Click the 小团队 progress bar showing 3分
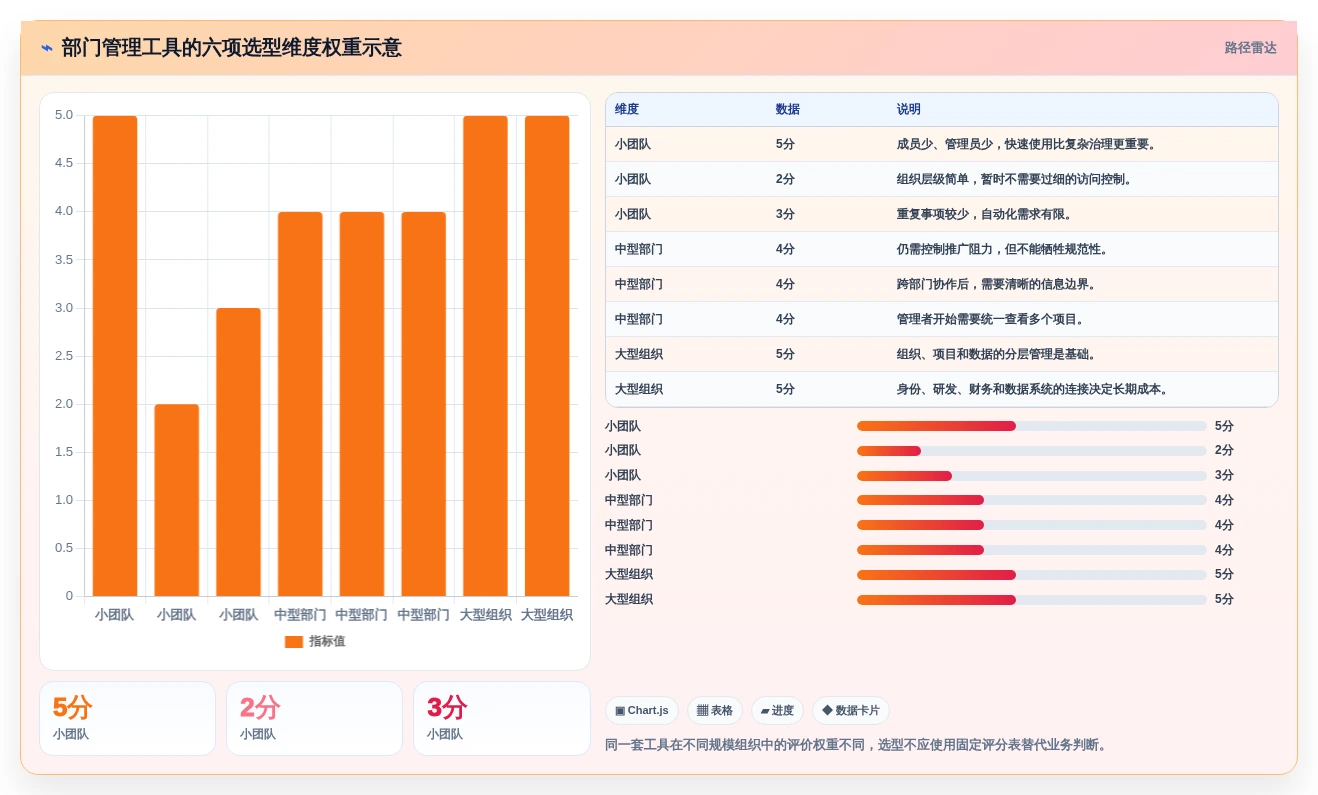1318x795 pixels. click(1032, 476)
